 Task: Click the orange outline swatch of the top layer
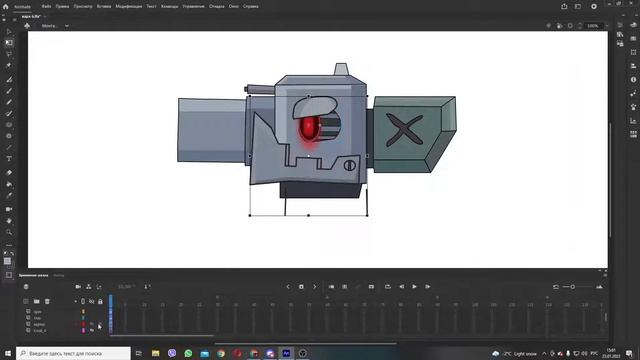(83, 311)
